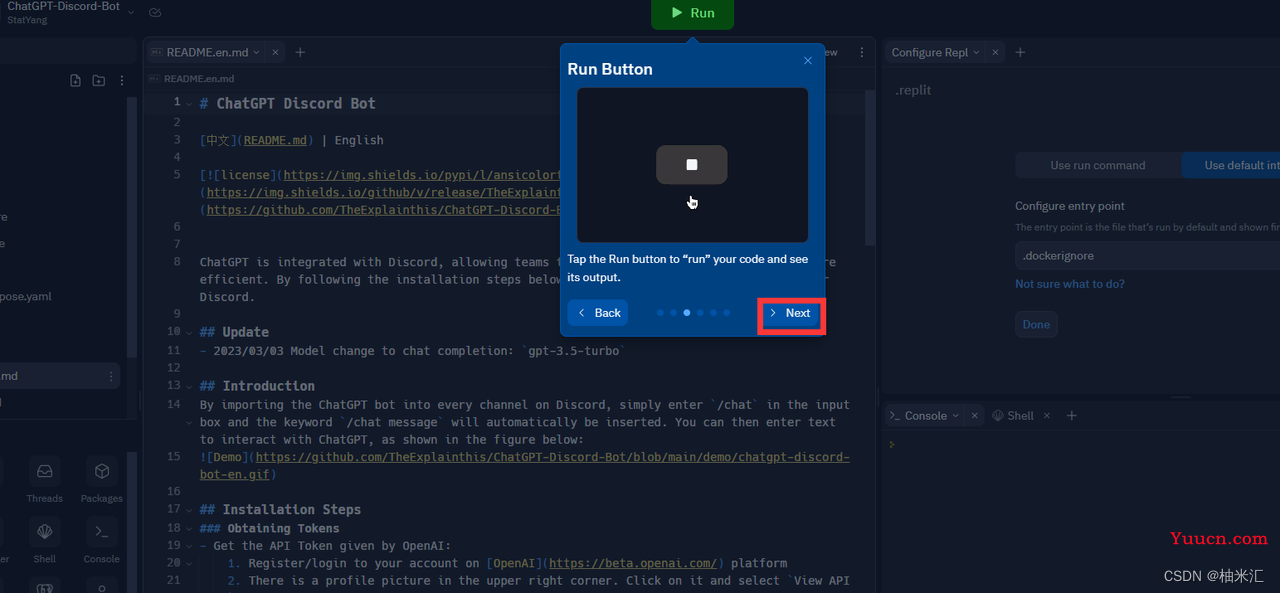Collapse the fold arrow at line 18

point(190,528)
